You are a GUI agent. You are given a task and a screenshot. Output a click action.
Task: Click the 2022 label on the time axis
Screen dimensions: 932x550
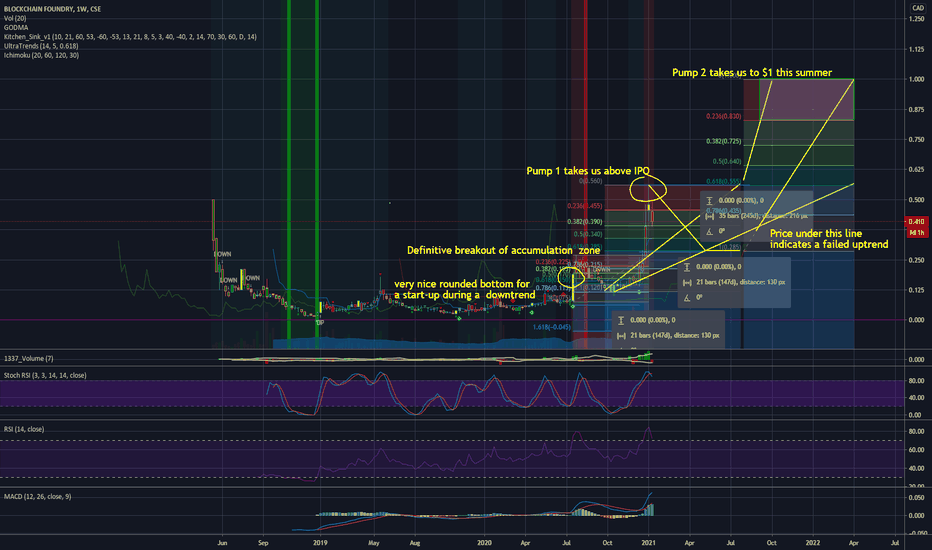pyautogui.click(x=813, y=542)
